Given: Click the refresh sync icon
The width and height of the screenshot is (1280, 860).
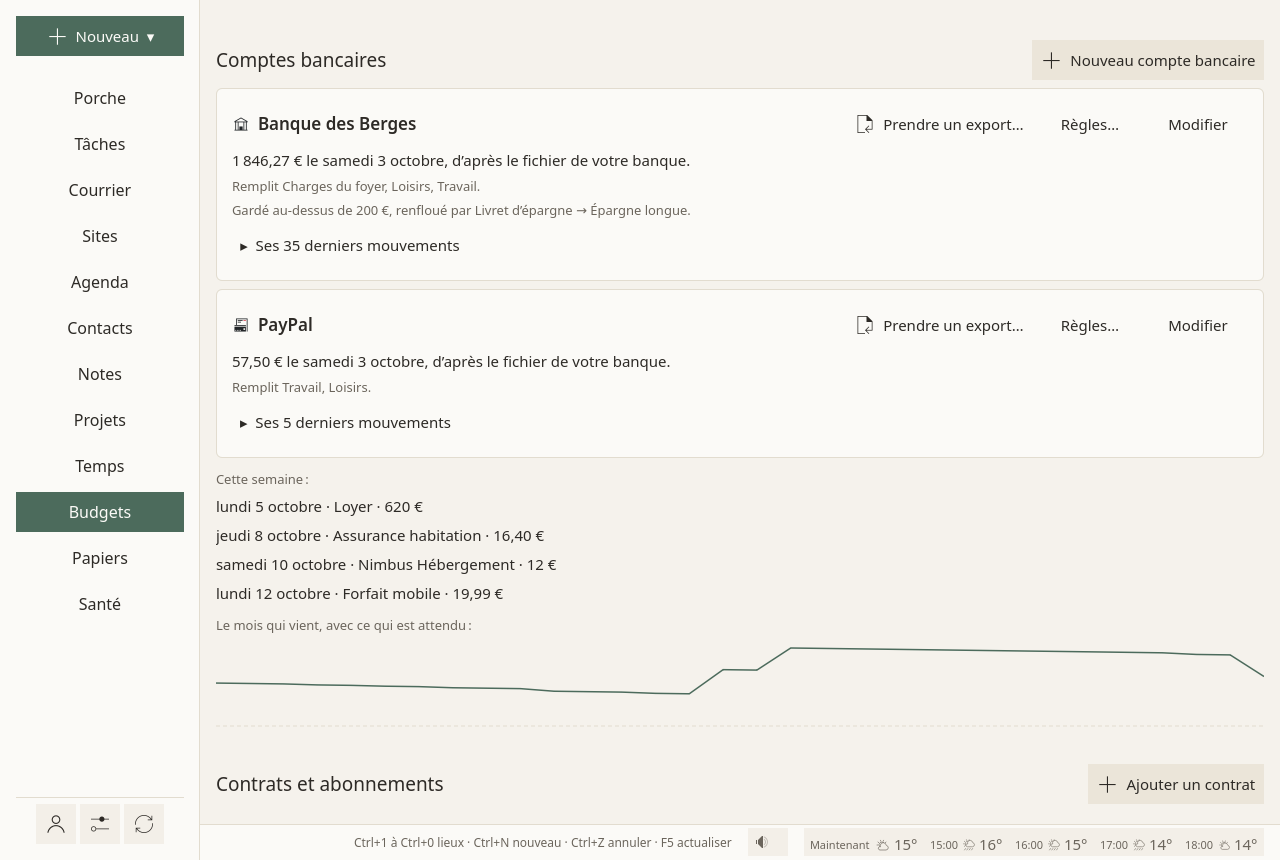Looking at the screenshot, I should [144, 824].
